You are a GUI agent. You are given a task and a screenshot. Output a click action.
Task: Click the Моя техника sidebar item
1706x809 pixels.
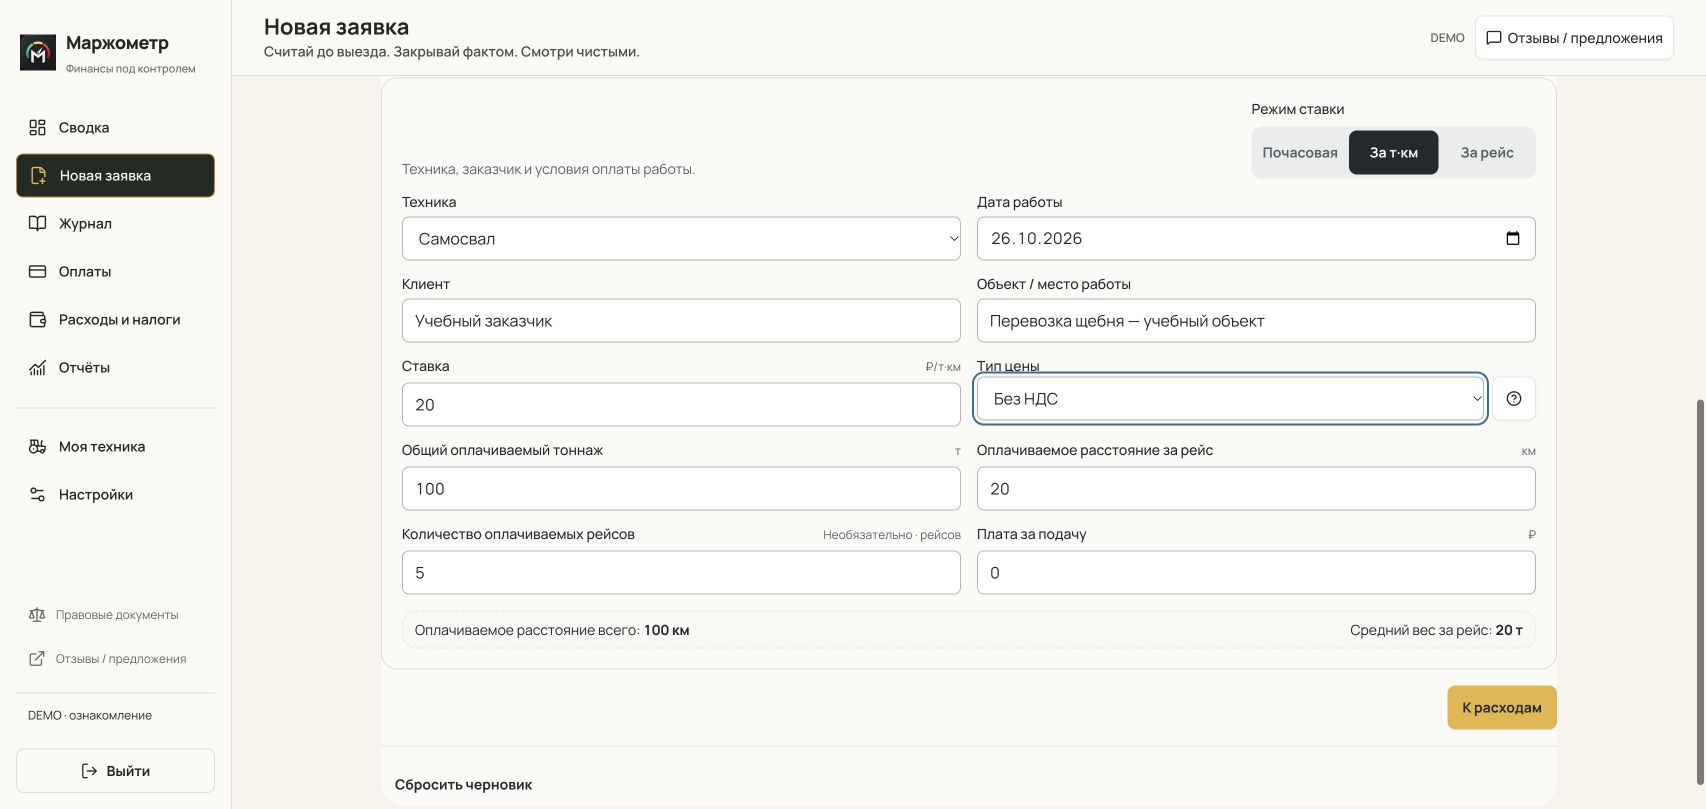pos(115,446)
